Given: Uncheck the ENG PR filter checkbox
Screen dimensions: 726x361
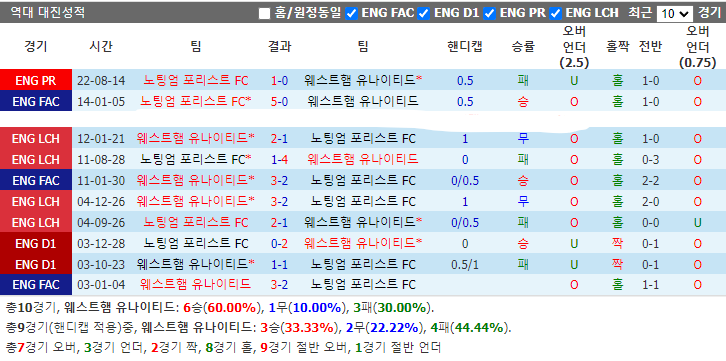Looking at the screenshot, I should tap(490, 13).
